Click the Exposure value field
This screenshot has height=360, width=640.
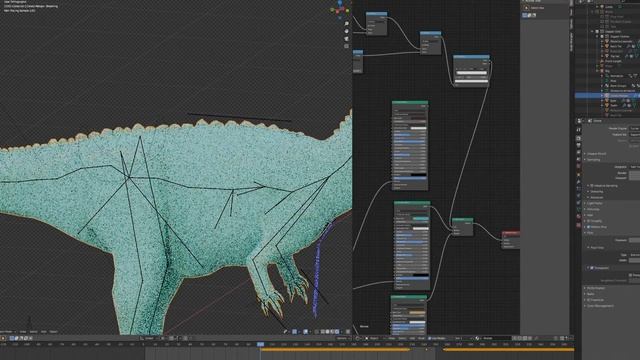(x=634, y=240)
